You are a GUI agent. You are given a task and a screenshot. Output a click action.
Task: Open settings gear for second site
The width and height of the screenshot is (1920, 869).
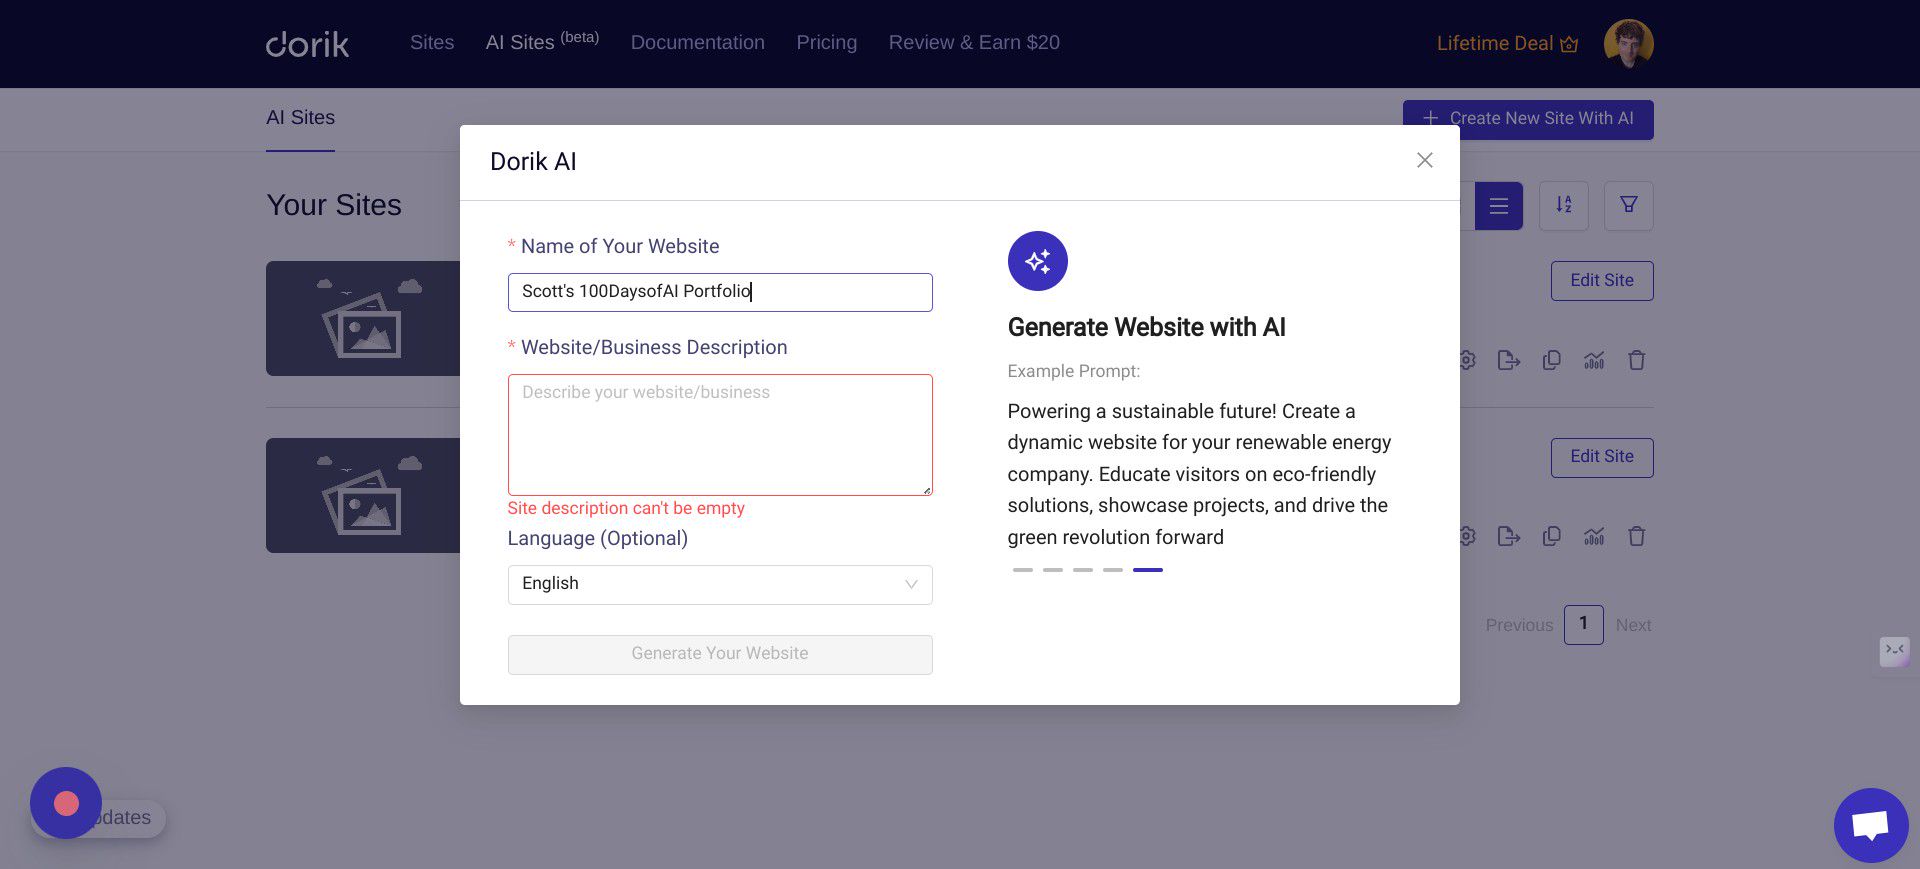[1467, 536]
